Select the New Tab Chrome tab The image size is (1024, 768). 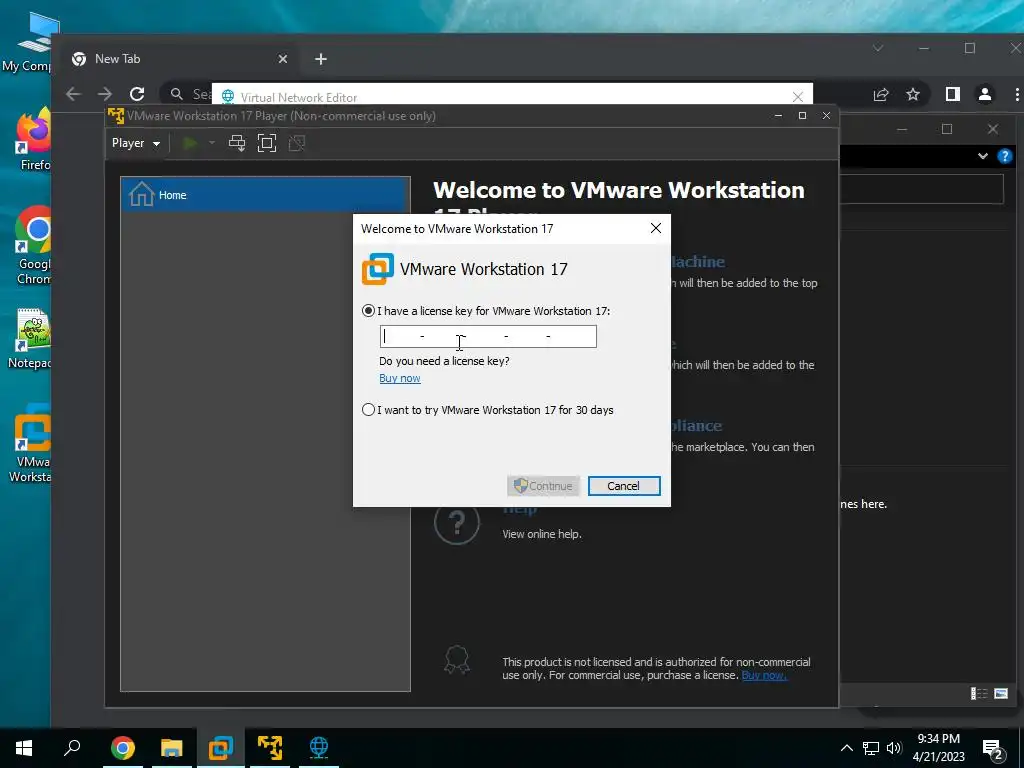tap(180, 59)
